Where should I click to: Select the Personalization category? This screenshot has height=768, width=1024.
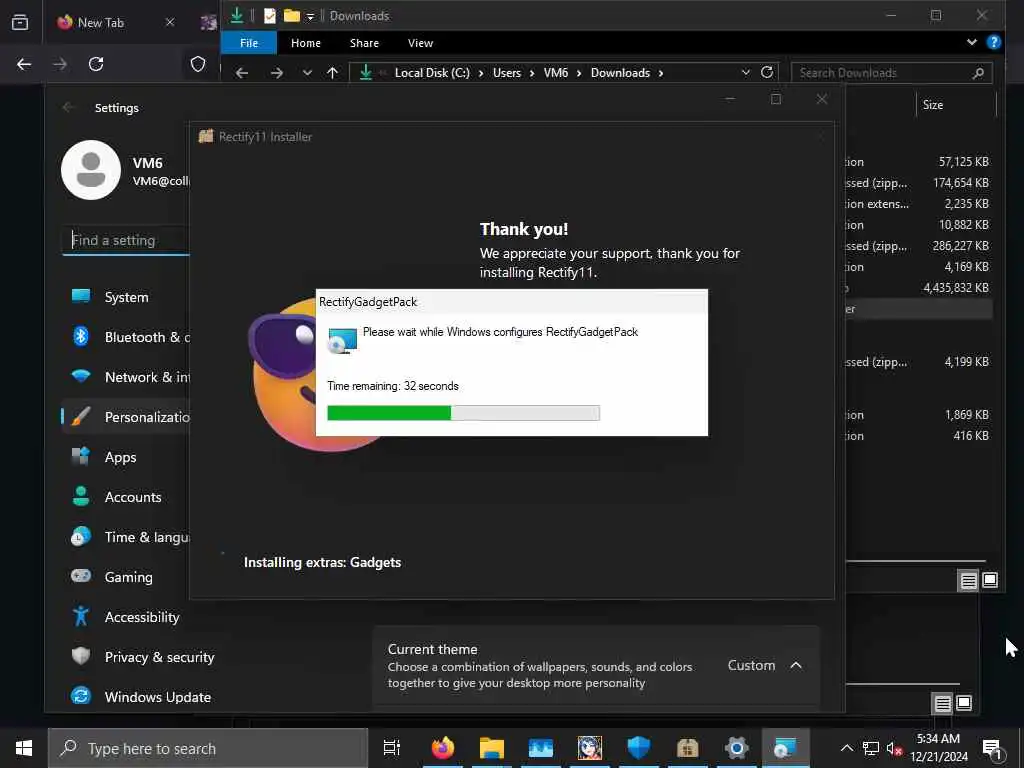click(125, 417)
